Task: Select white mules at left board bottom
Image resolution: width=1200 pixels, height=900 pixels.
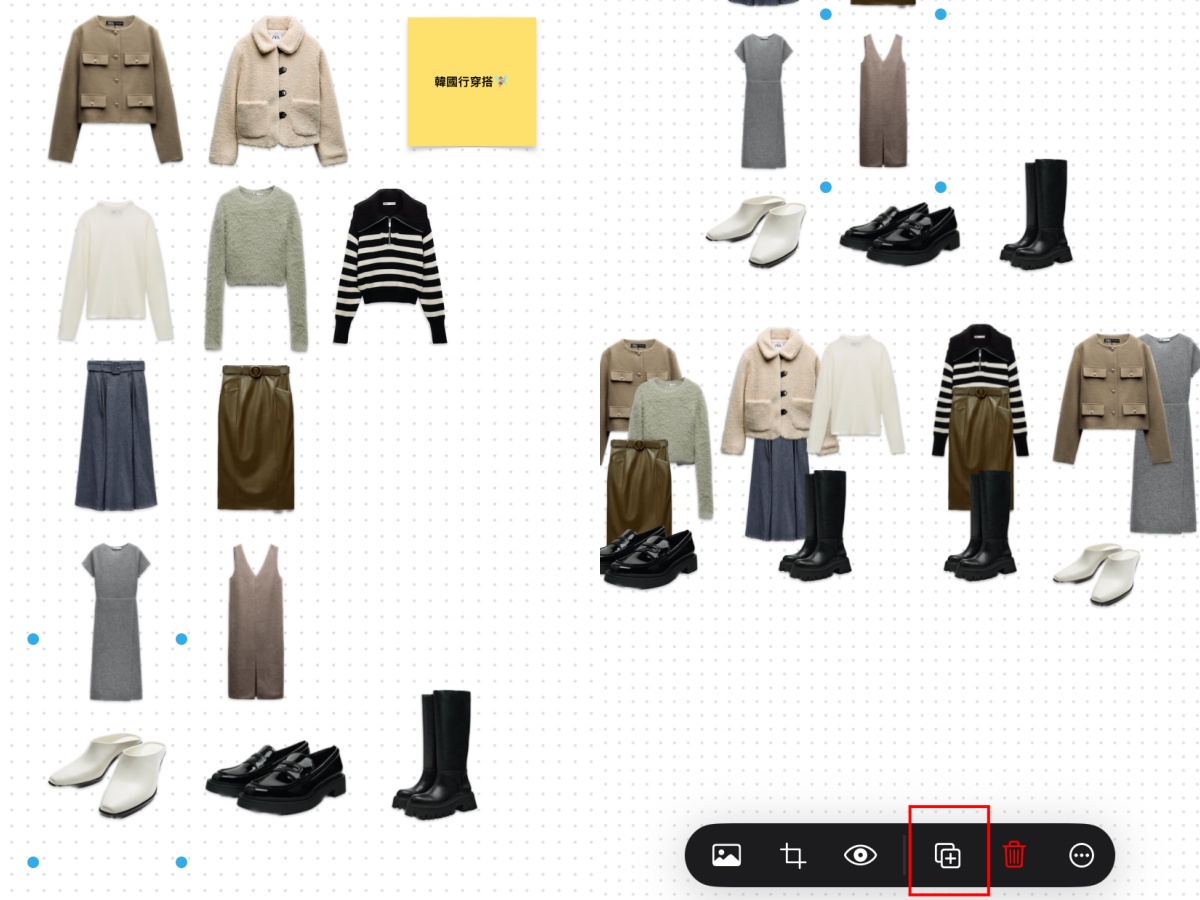Action: click(108, 773)
